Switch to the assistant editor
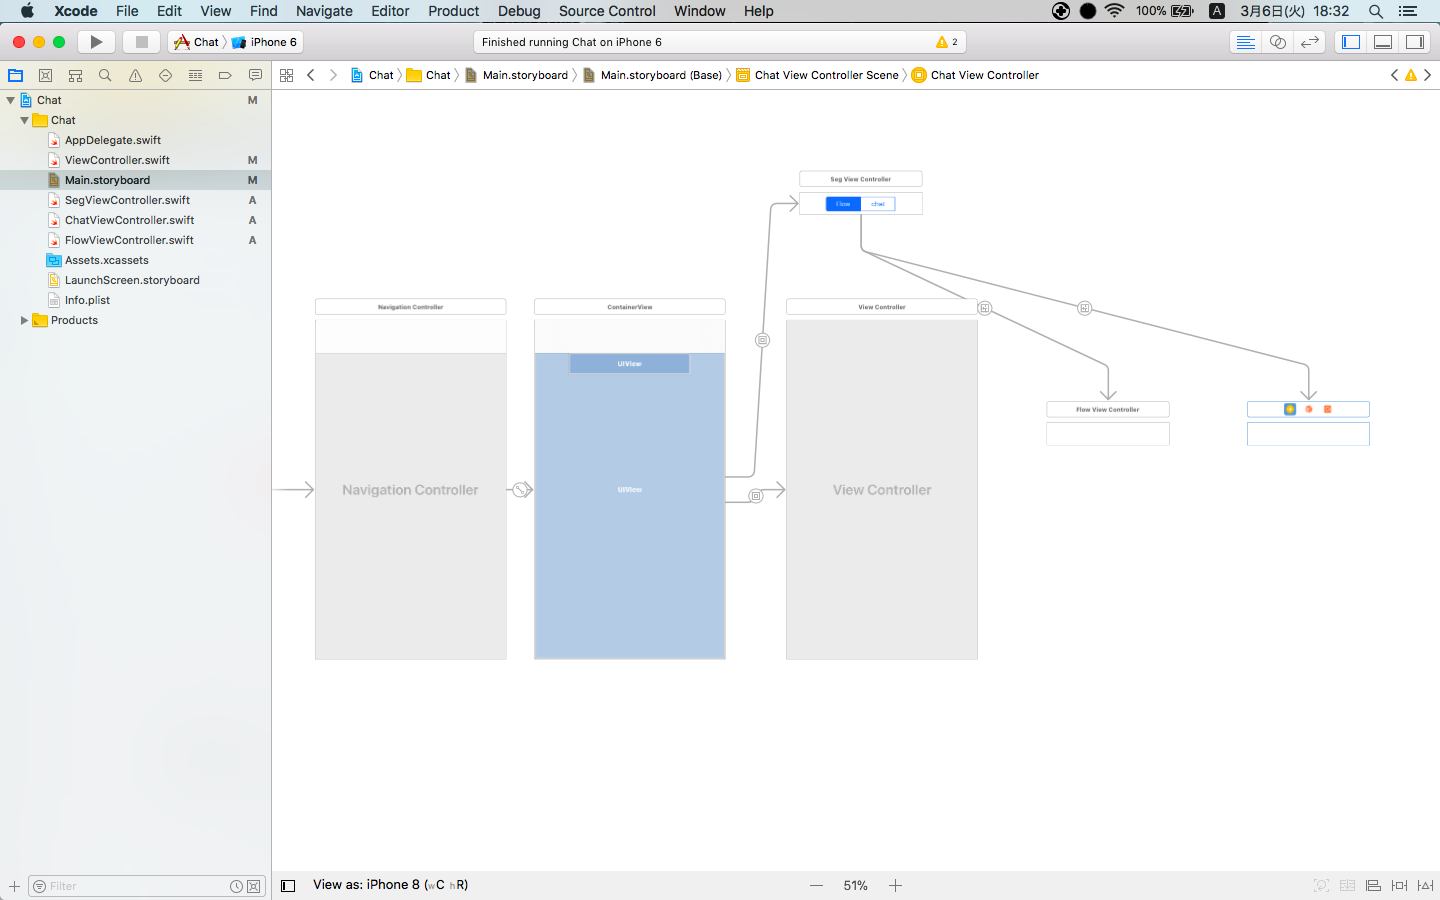Image resolution: width=1440 pixels, height=900 pixels. 1277,42
